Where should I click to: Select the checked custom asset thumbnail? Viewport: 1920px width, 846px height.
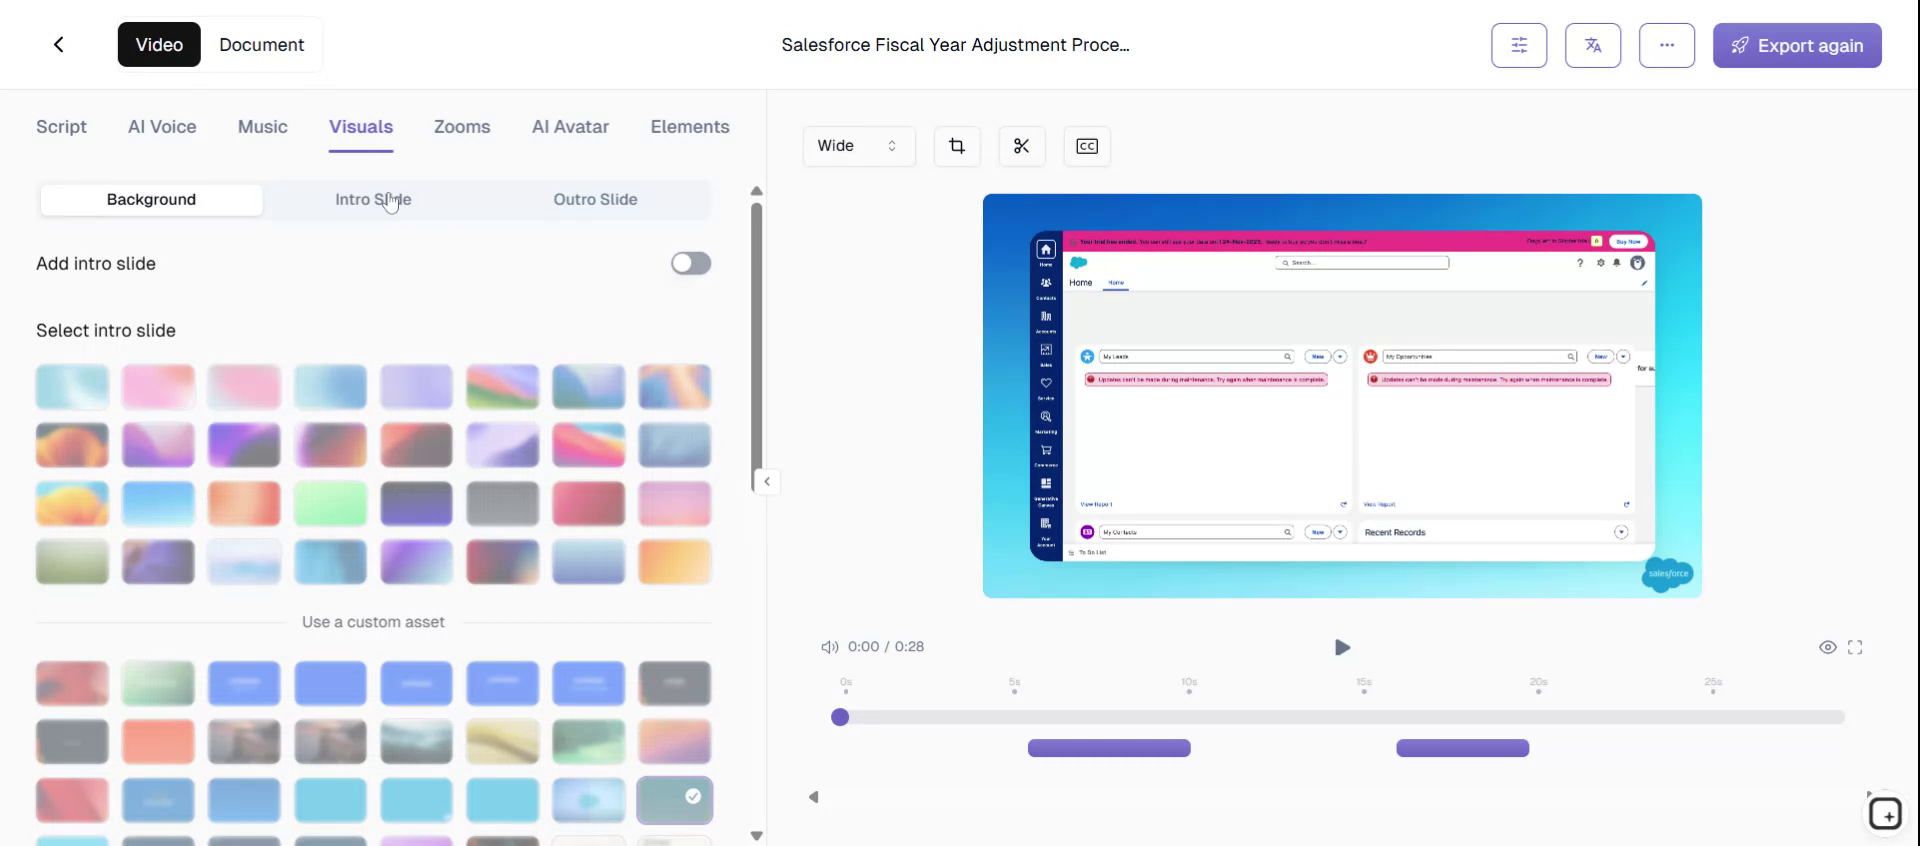pos(674,800)
